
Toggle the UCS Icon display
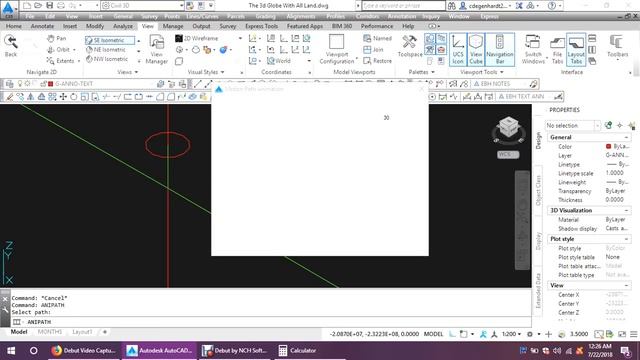point(458,49)
